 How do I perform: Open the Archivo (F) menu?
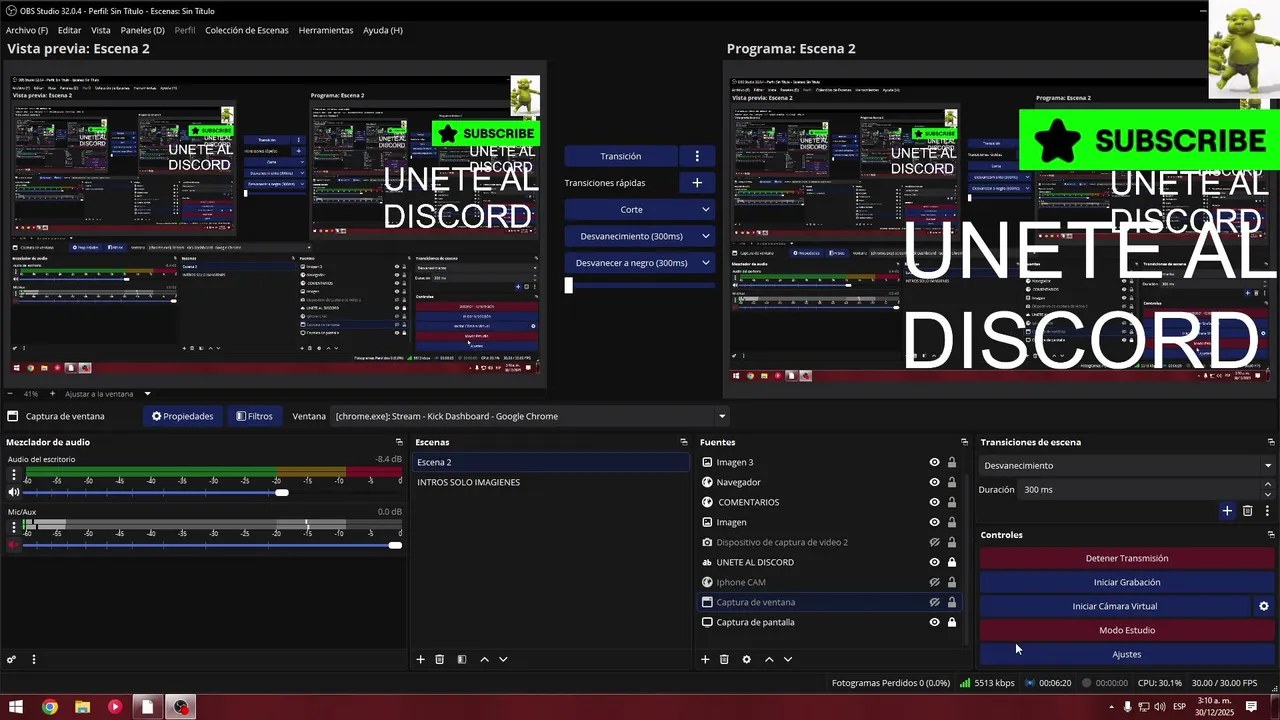[x=26, y=30]
